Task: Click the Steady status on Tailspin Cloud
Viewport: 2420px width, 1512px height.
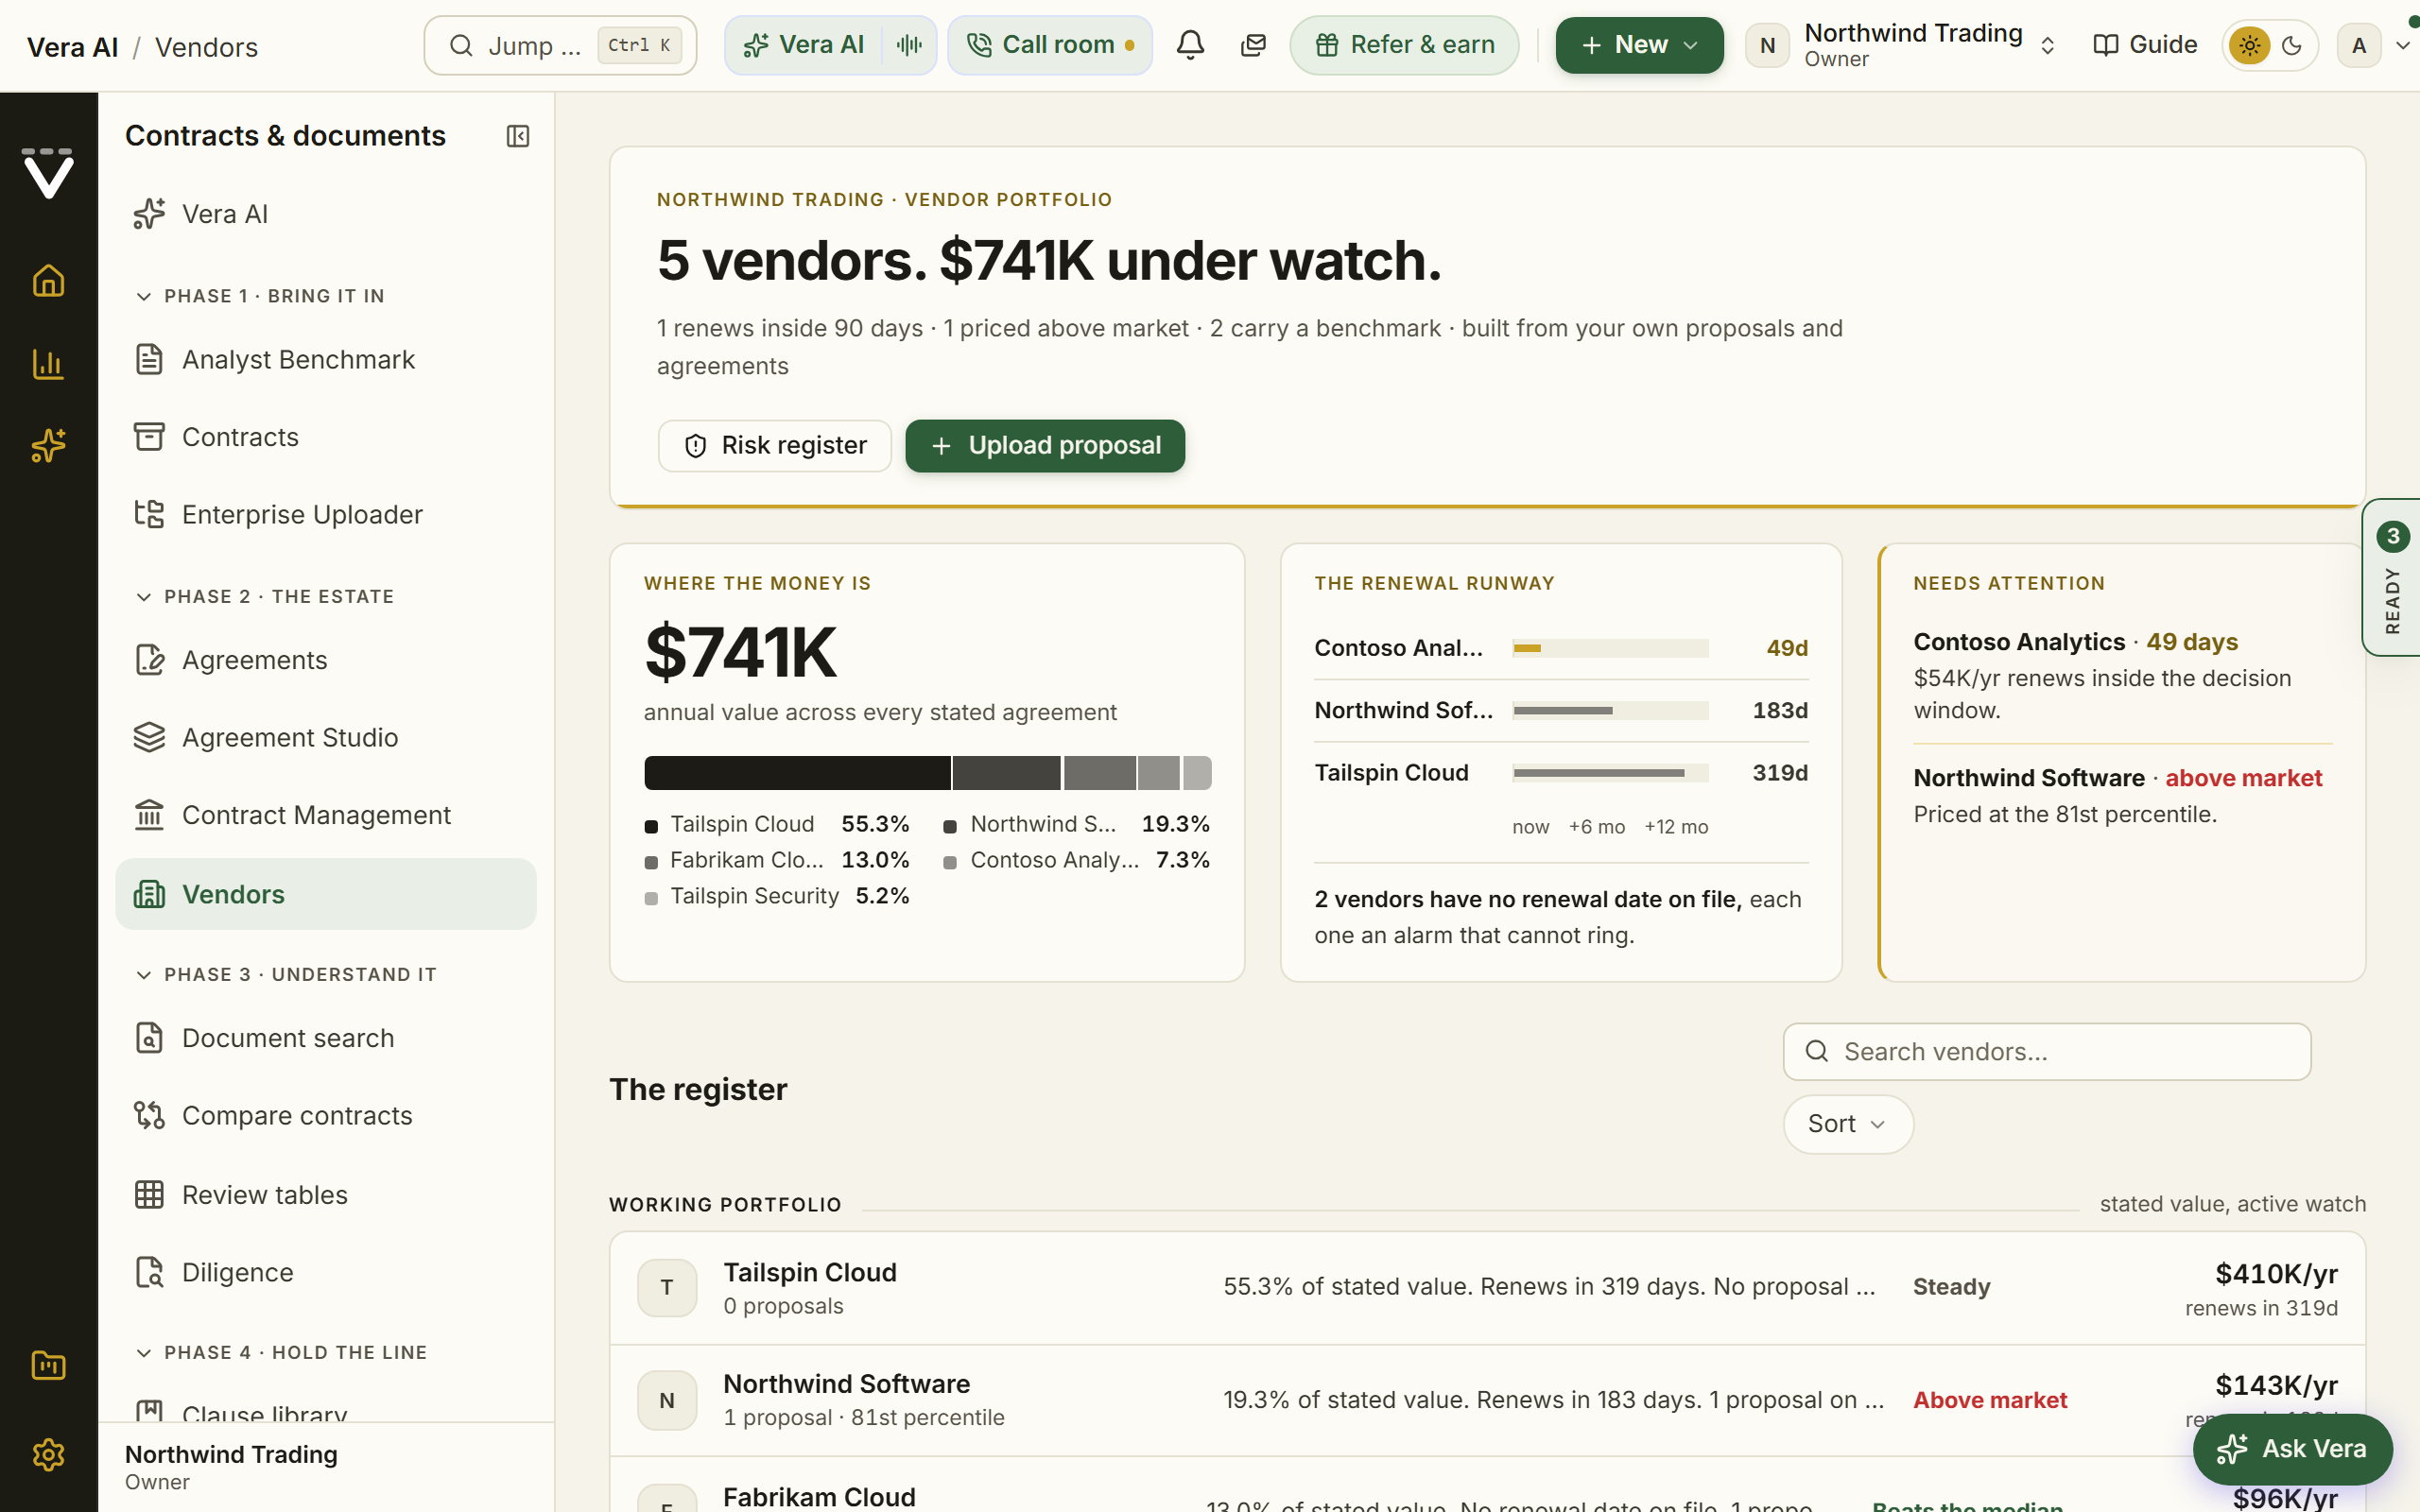Action: coord(1951,1287)
